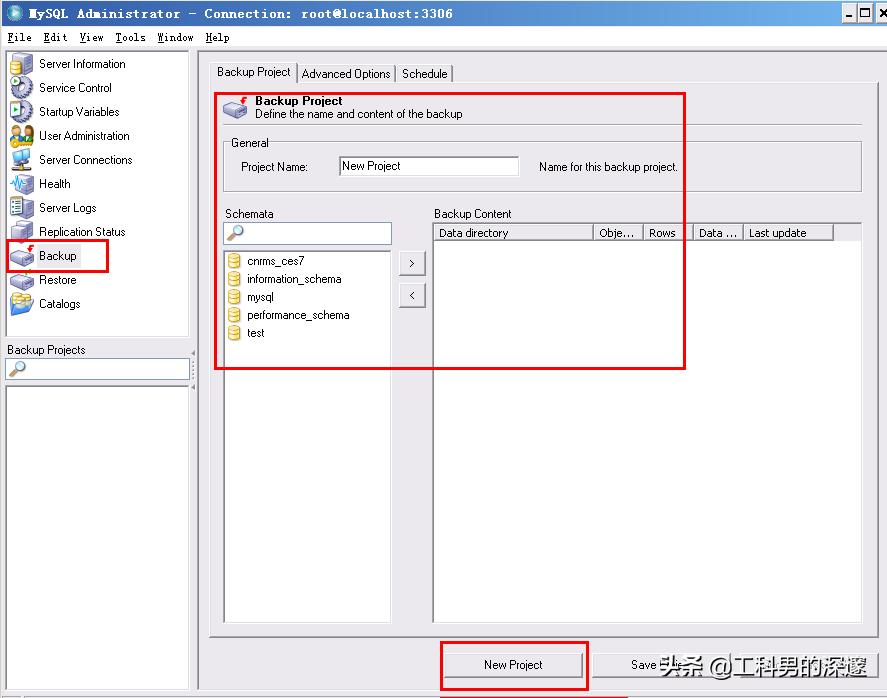Select Catalogs label in sidebar
887x698 pixels.
click(59, 304)
